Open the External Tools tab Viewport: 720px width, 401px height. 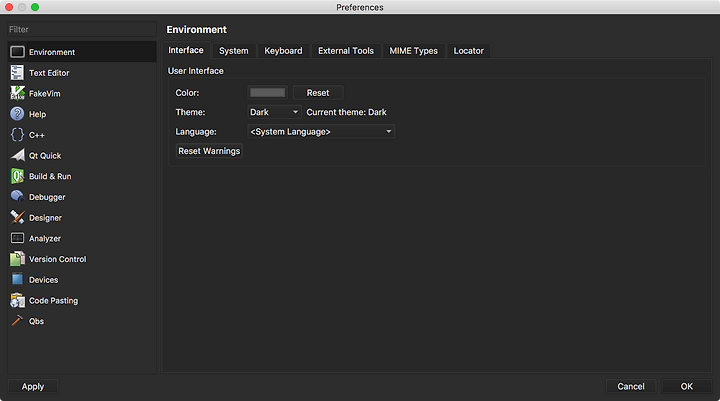tap(346, 51)
